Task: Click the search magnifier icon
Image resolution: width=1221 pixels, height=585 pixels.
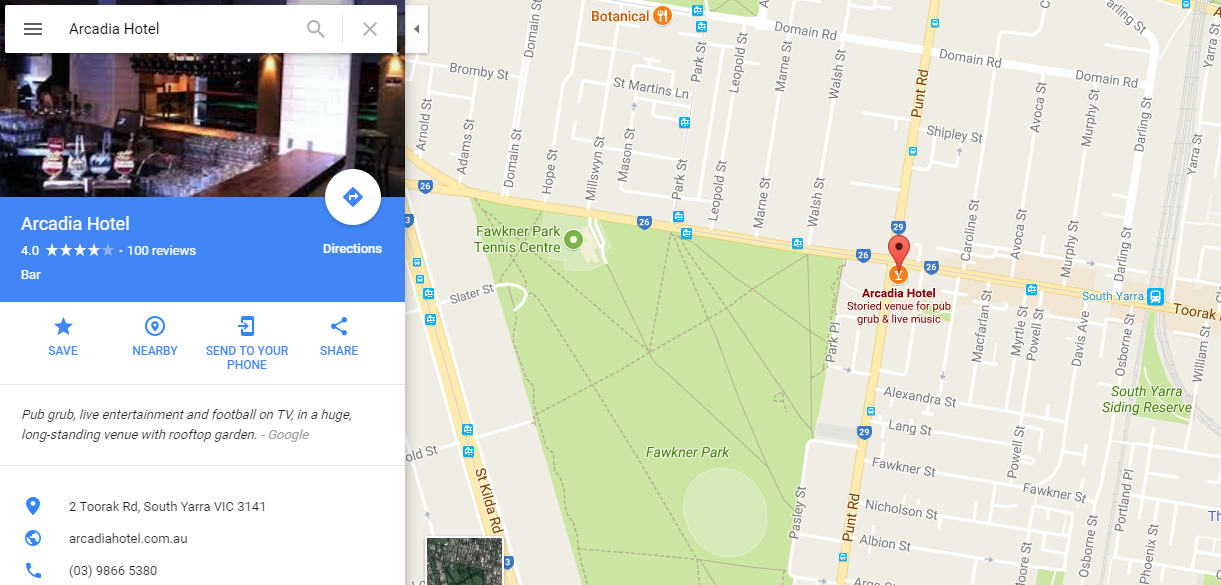Action: [x=316, y=29]
